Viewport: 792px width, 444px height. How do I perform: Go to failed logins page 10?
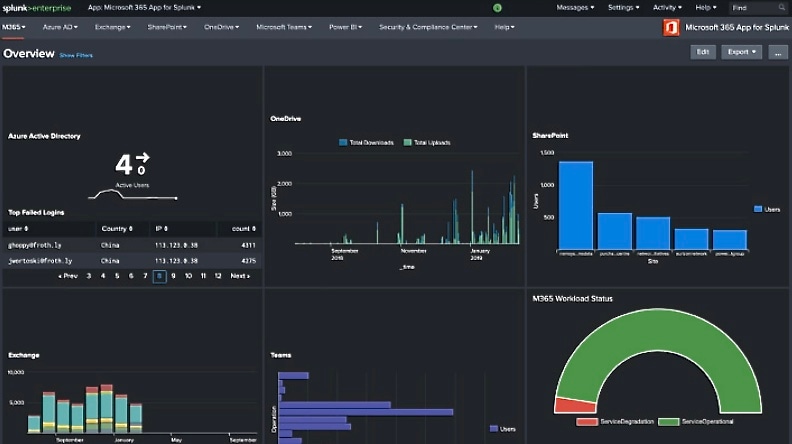[188, 276]
